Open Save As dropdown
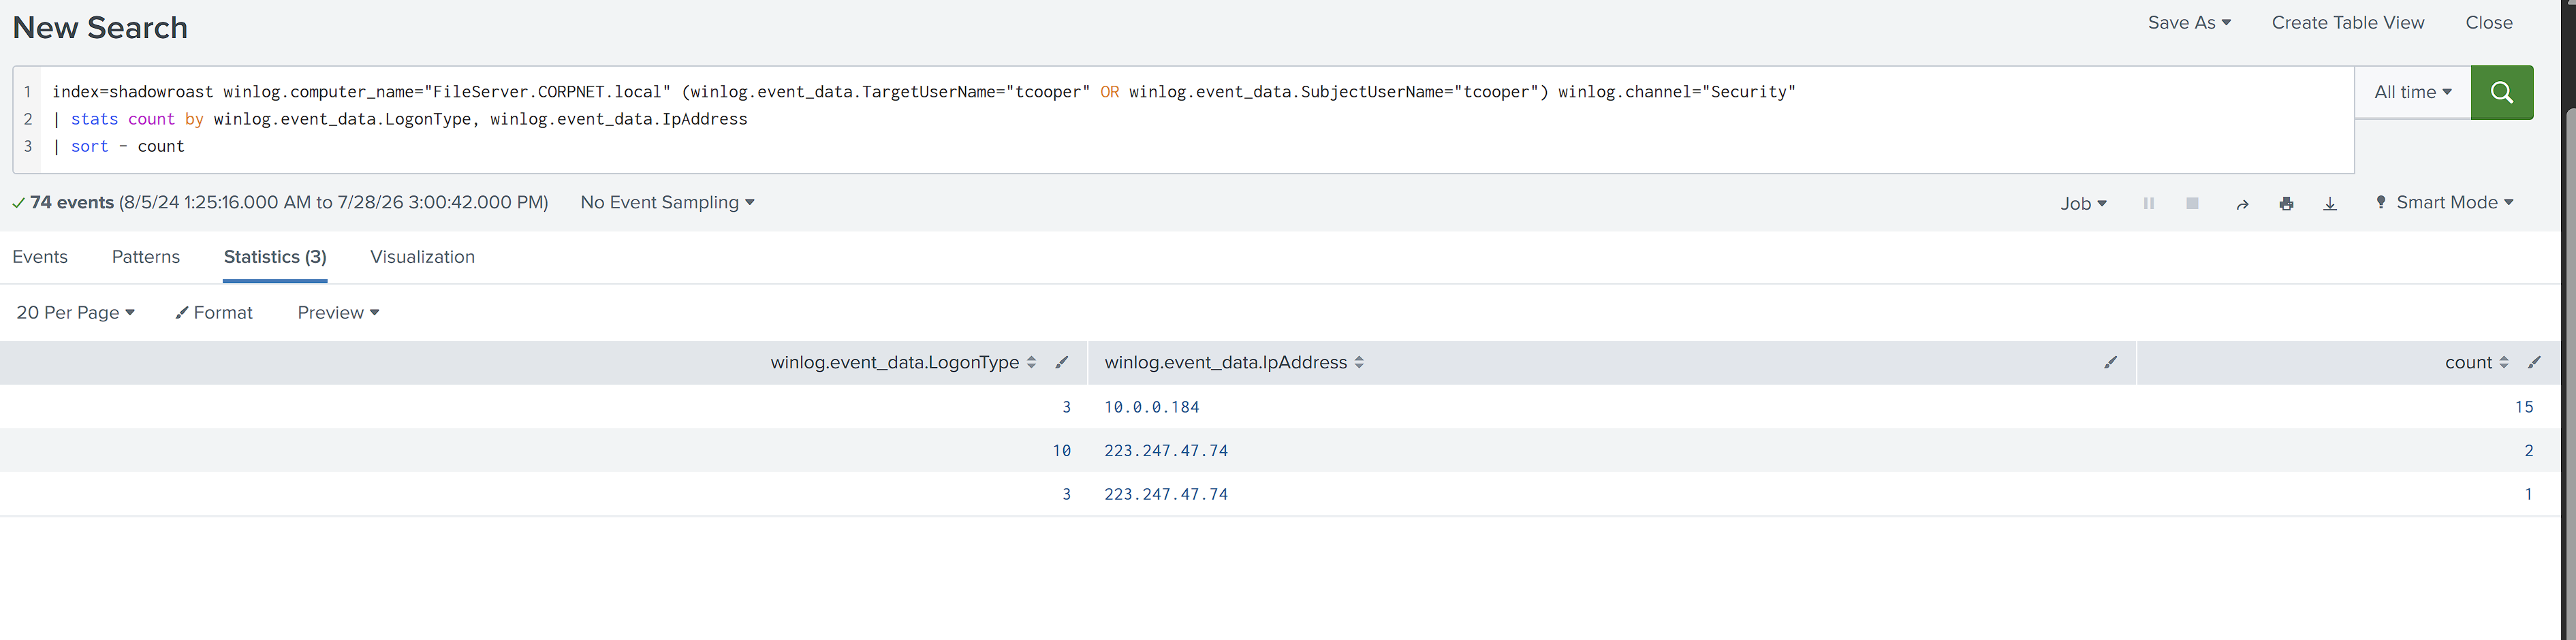This screenshot has width=2576, height=640. tap(2189, 23)
